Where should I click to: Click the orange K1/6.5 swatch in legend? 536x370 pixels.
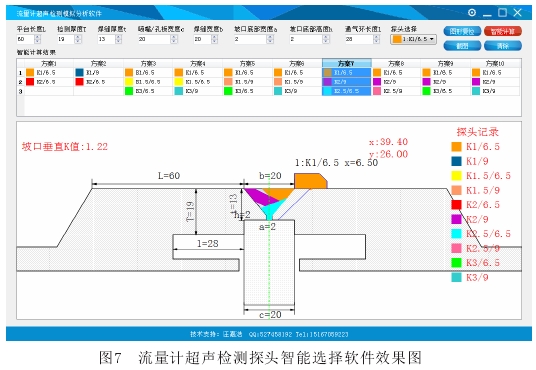coord(456,147)
